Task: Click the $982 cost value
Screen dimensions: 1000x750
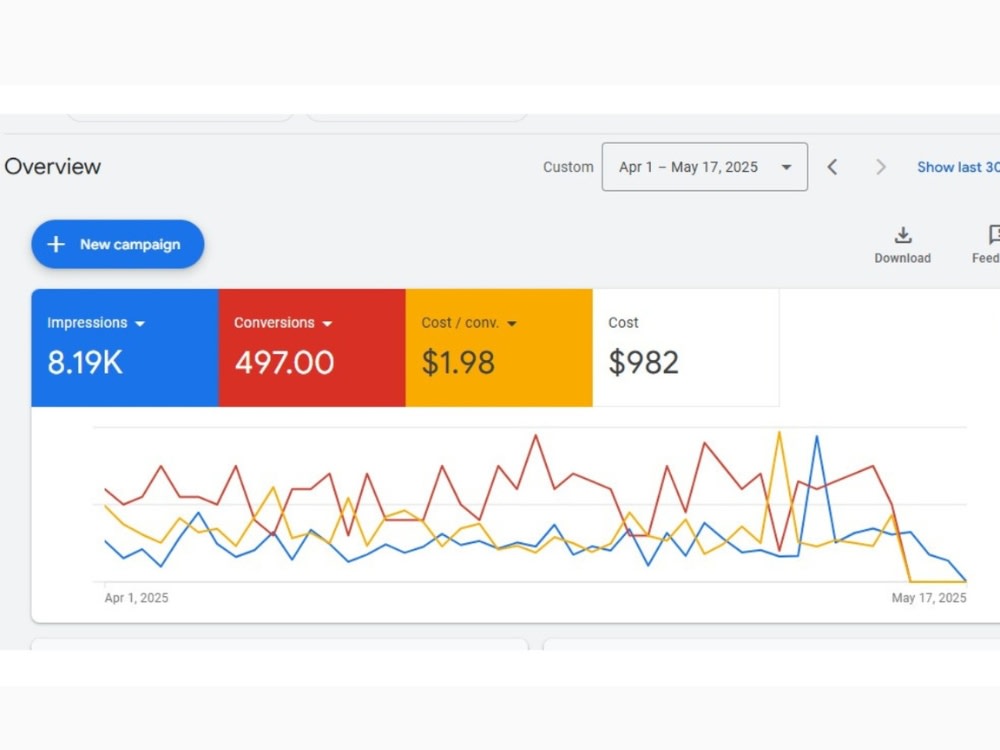Action: (x=643, y=362)
